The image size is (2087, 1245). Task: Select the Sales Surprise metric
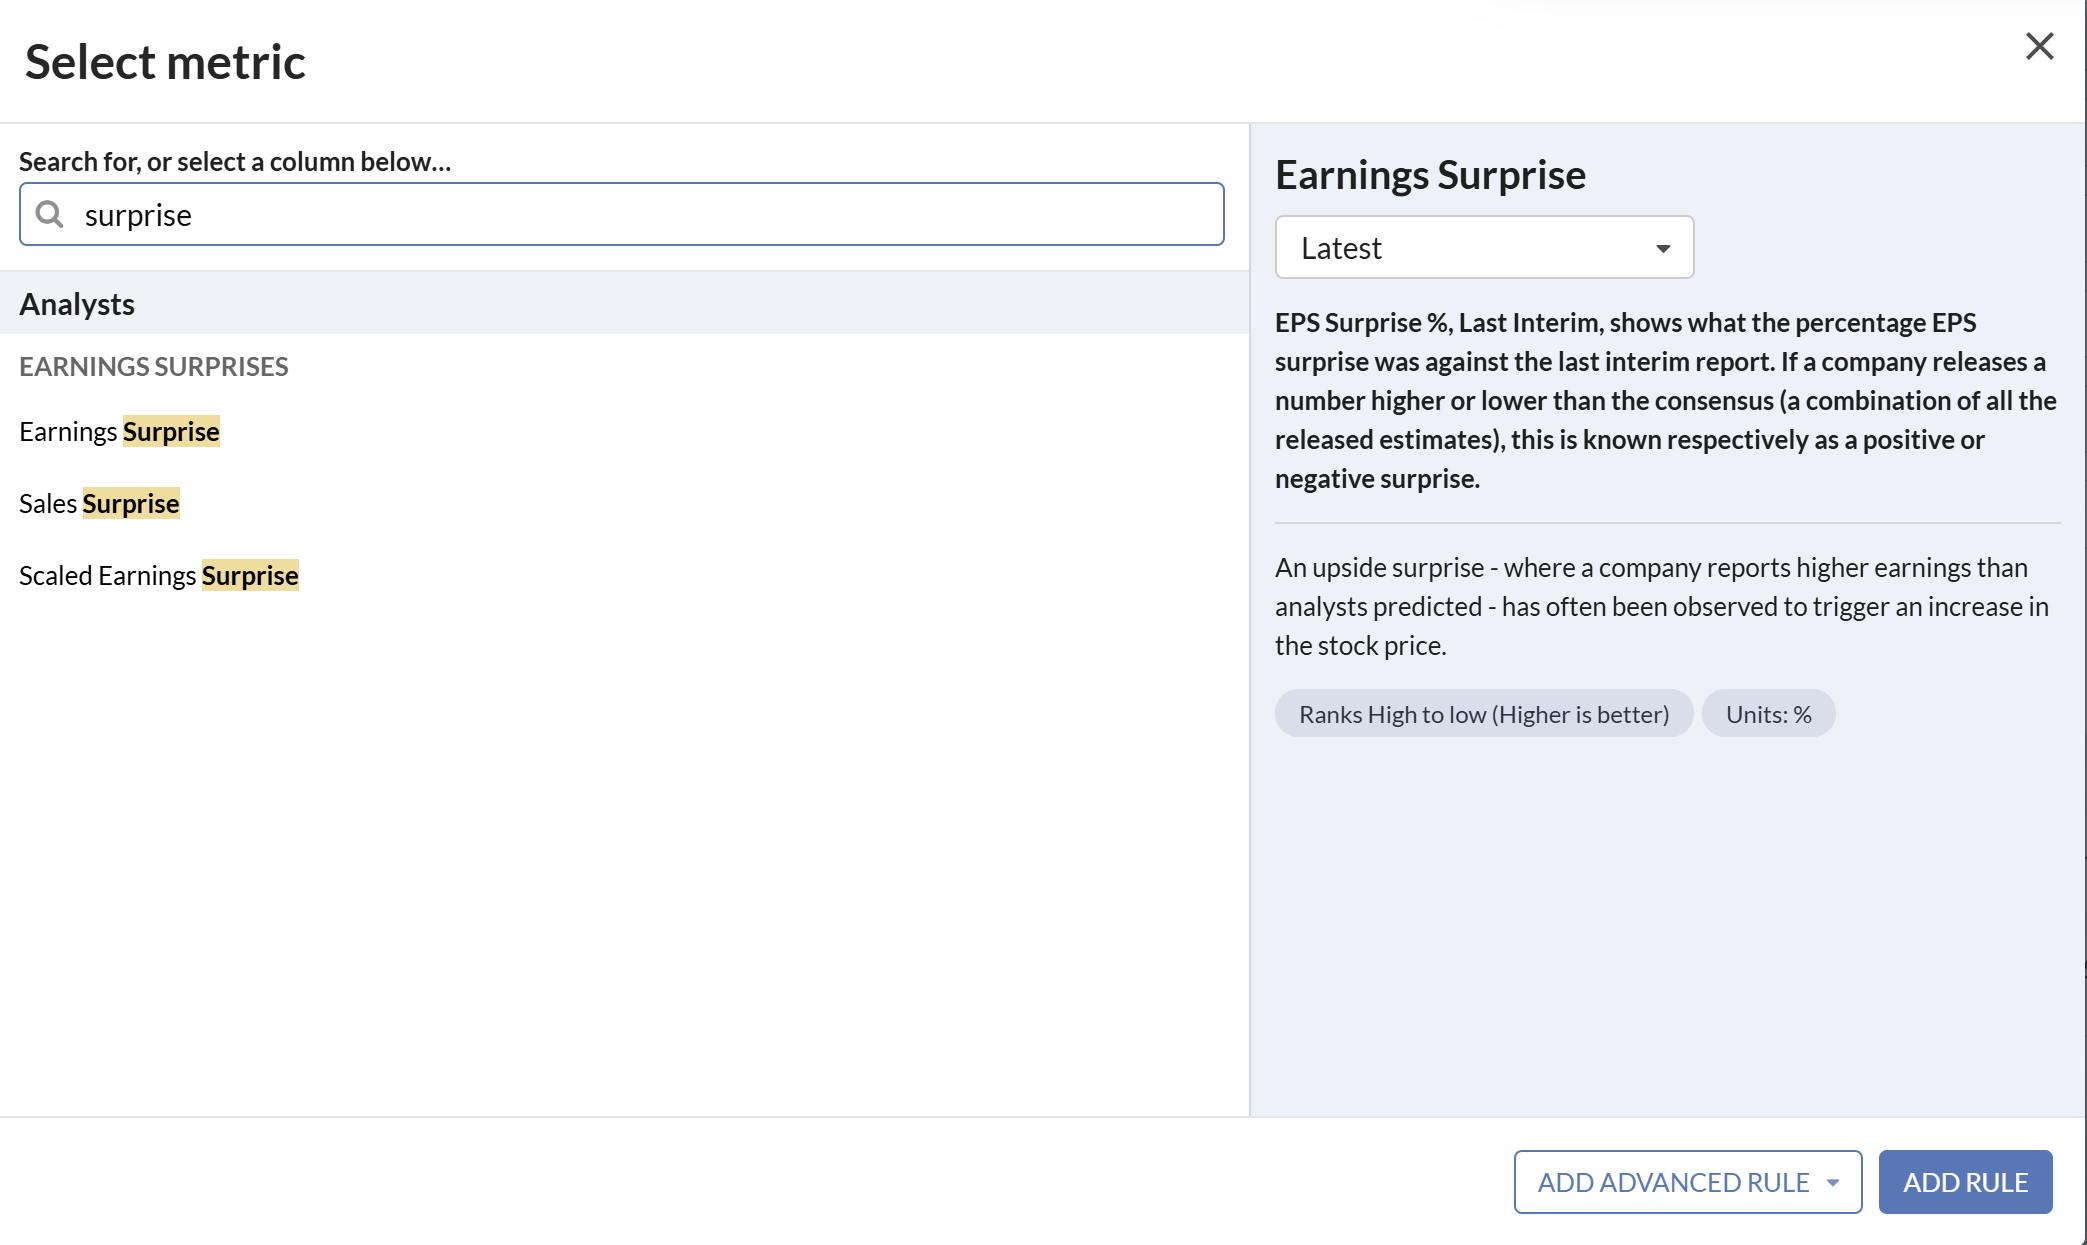99,503
